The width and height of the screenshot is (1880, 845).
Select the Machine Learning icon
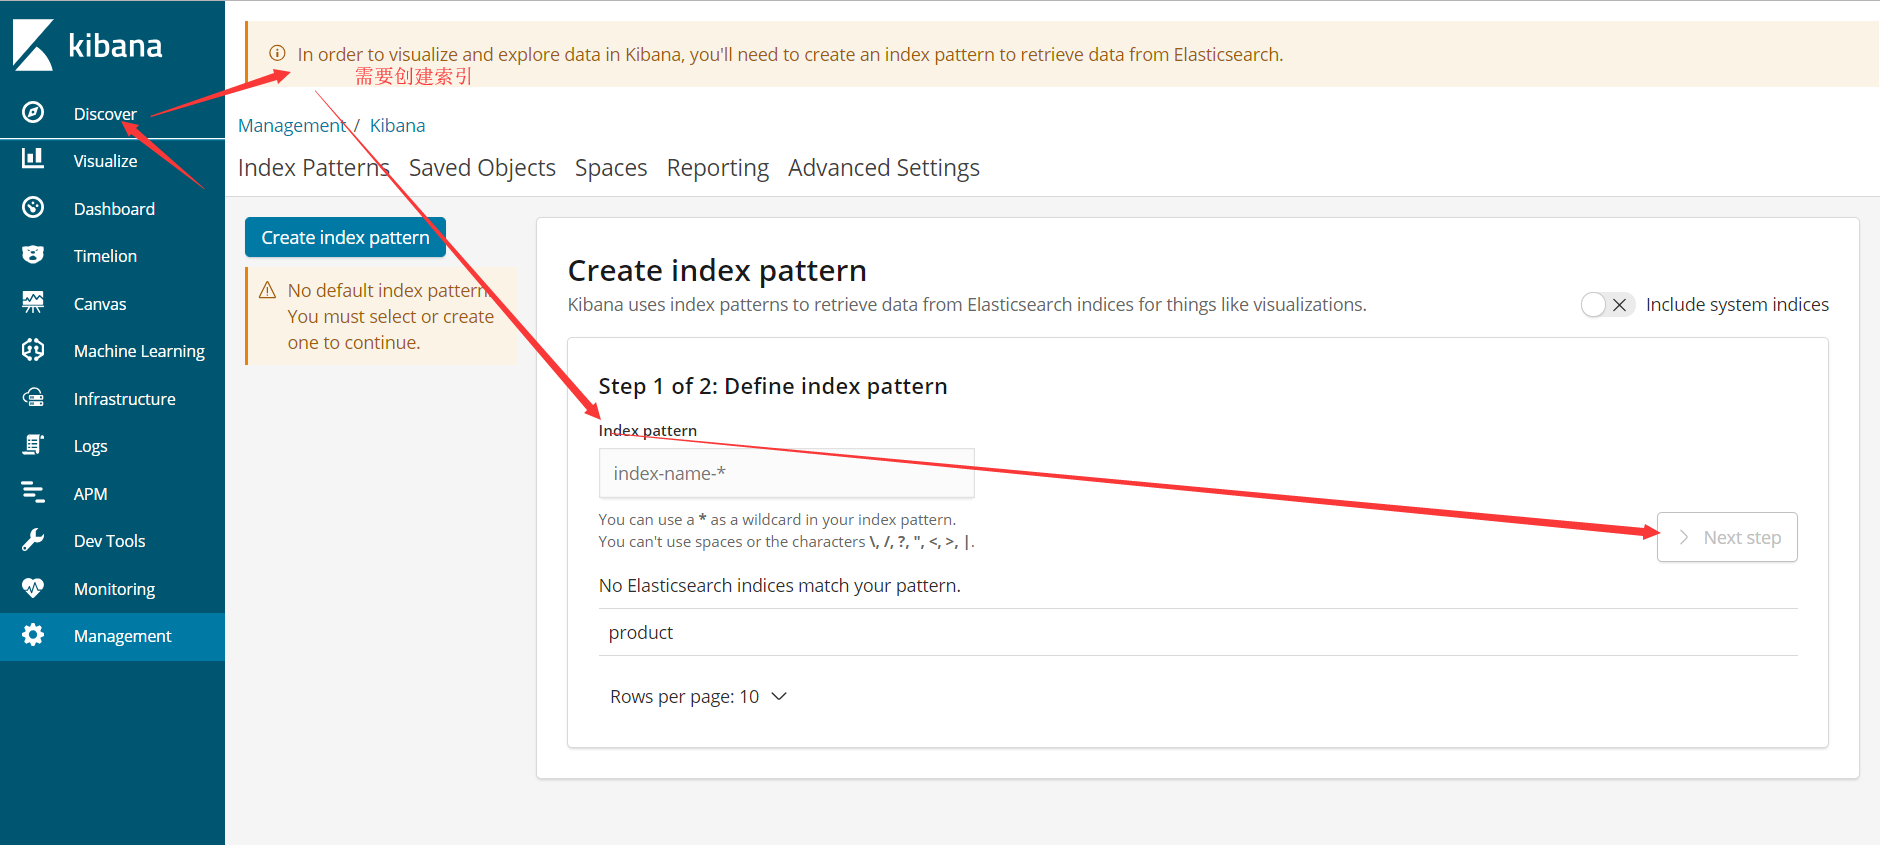pos(33,350)
